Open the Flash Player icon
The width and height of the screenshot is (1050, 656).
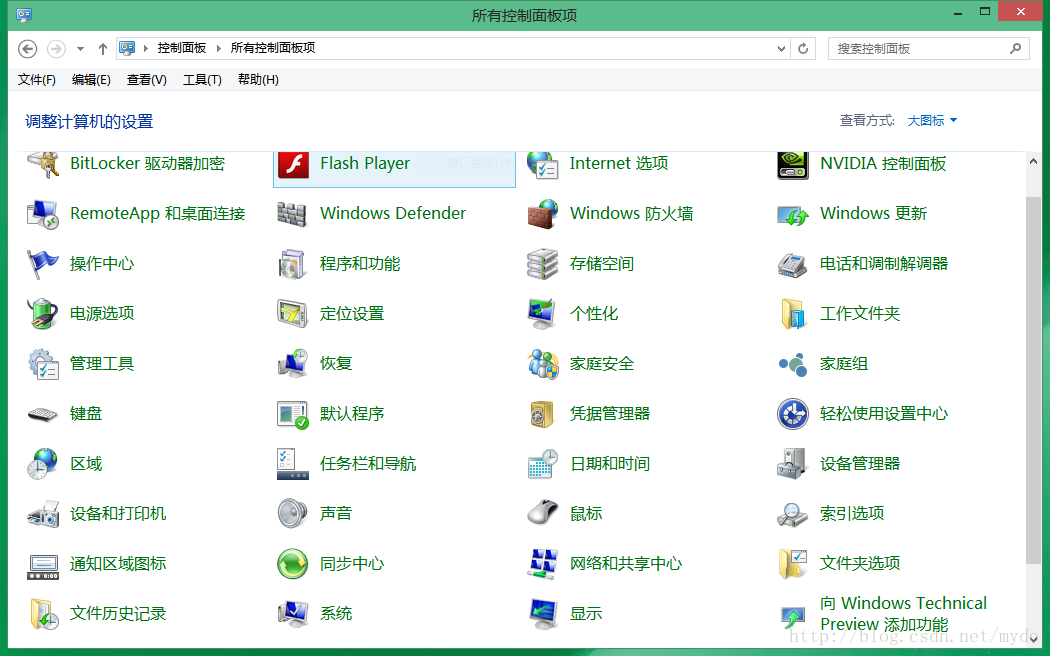click(x=293, y=165)
